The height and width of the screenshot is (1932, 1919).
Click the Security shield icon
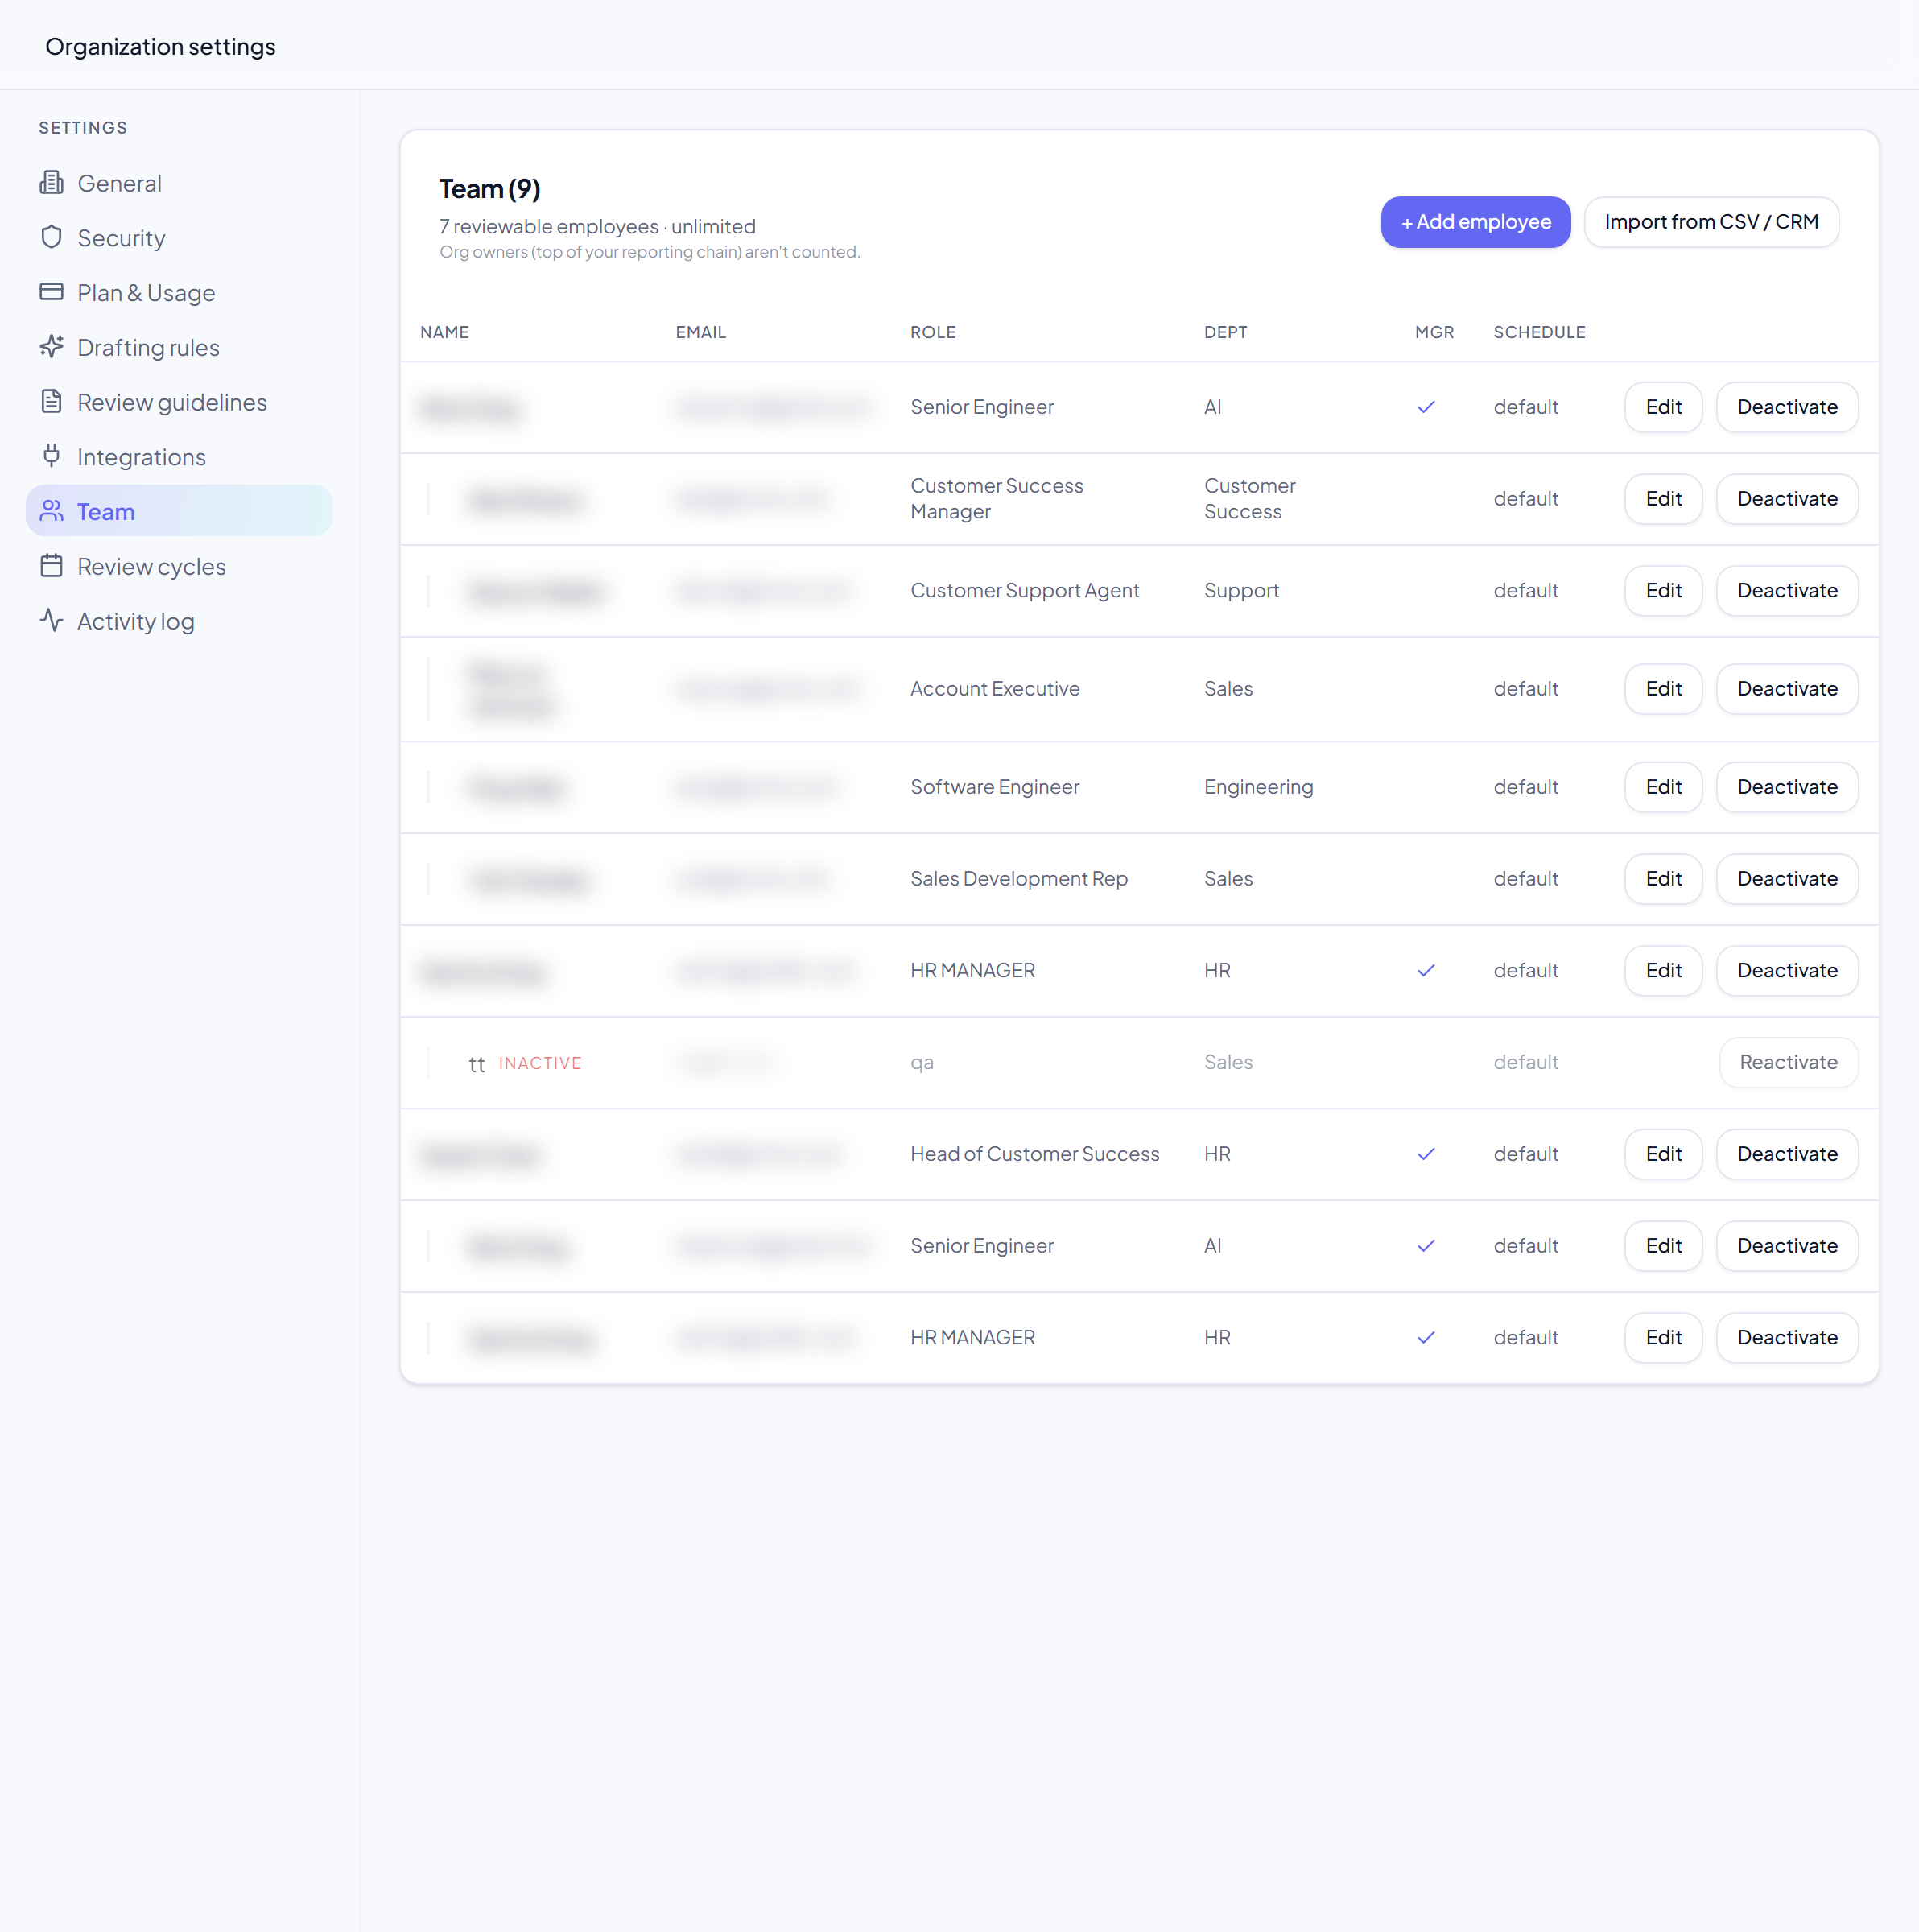click(51, 238)
